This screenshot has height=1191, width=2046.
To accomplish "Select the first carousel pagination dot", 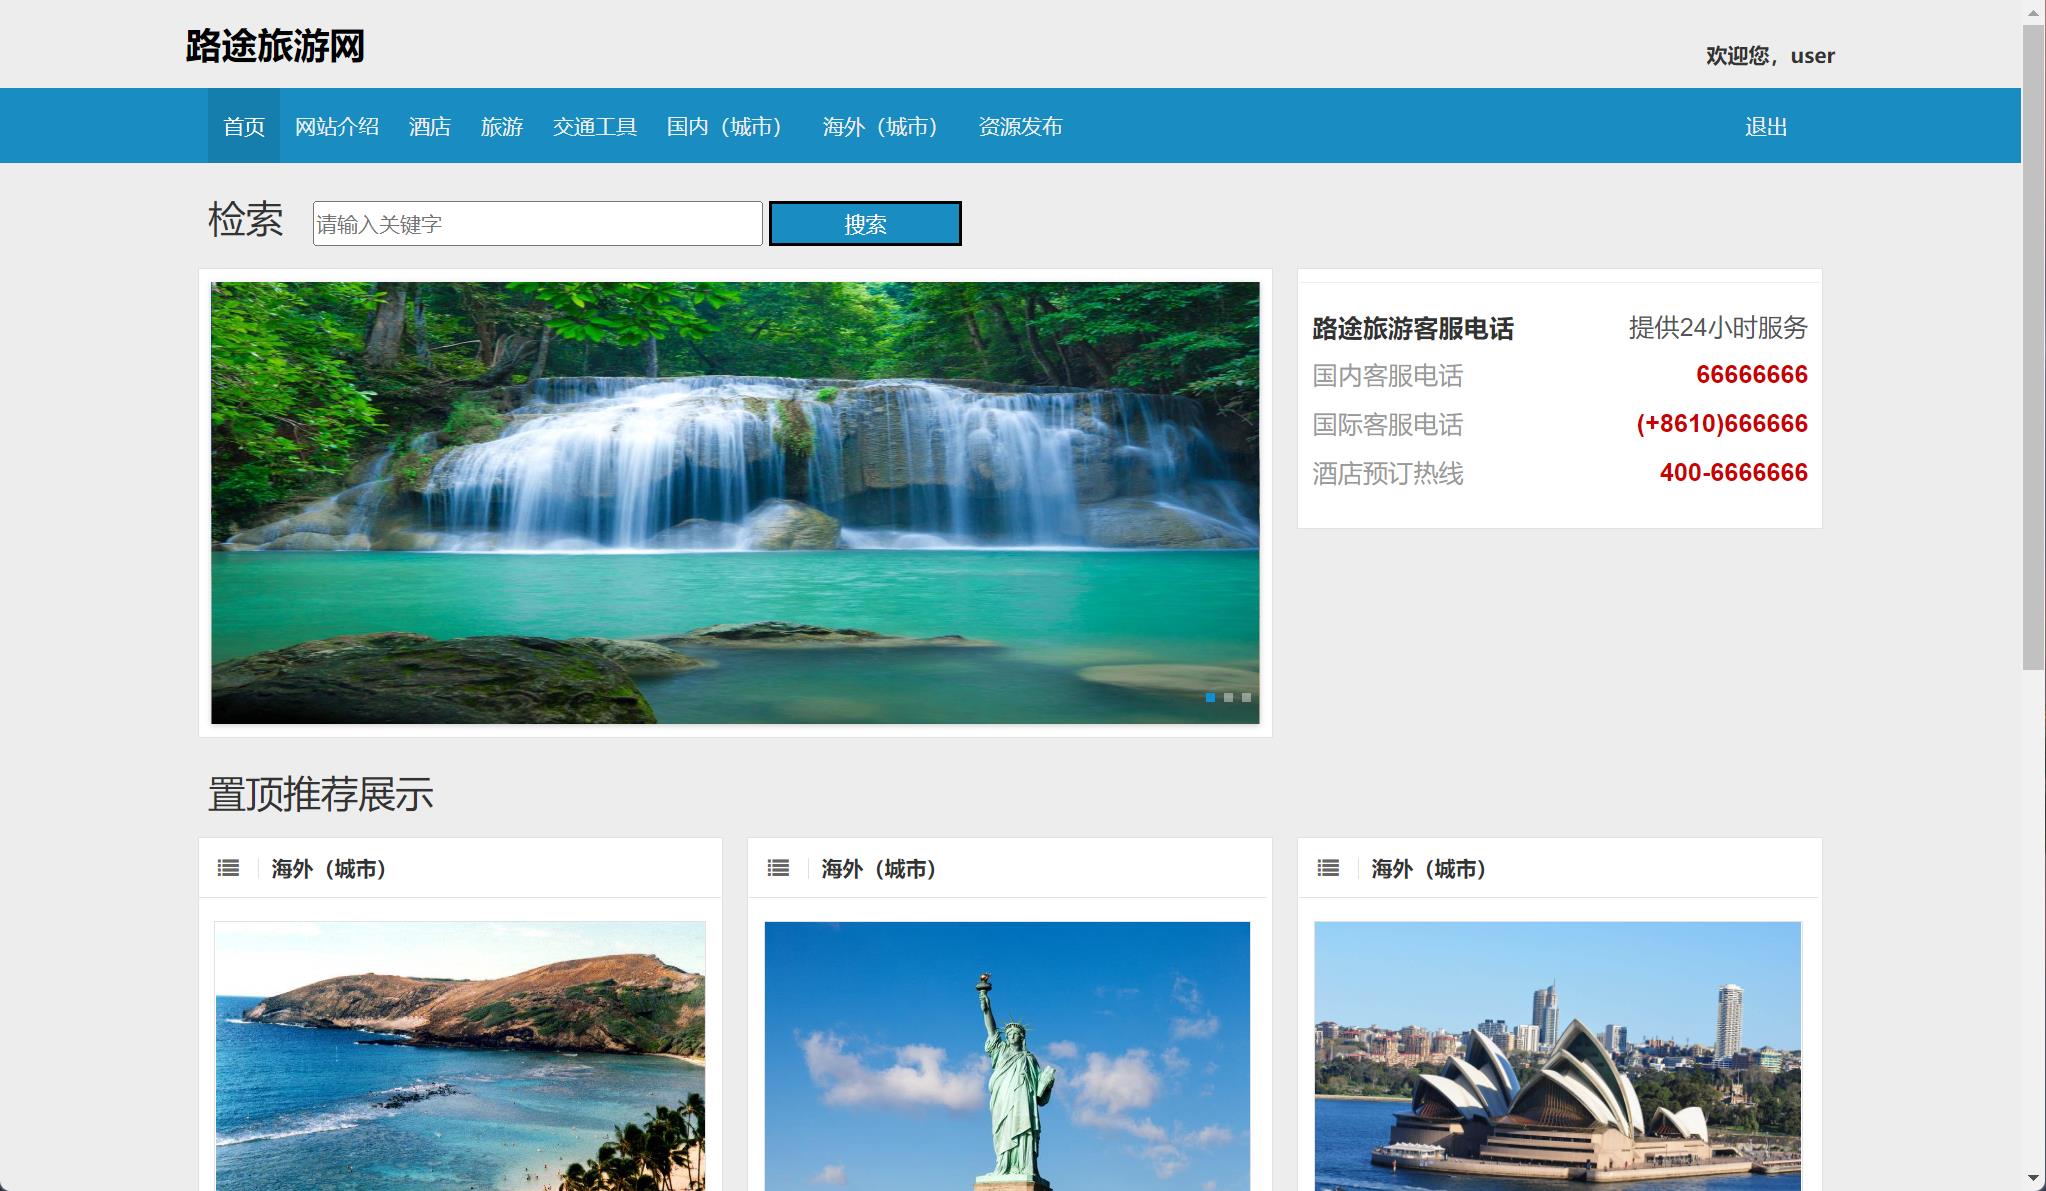I will coord(1209,697).
